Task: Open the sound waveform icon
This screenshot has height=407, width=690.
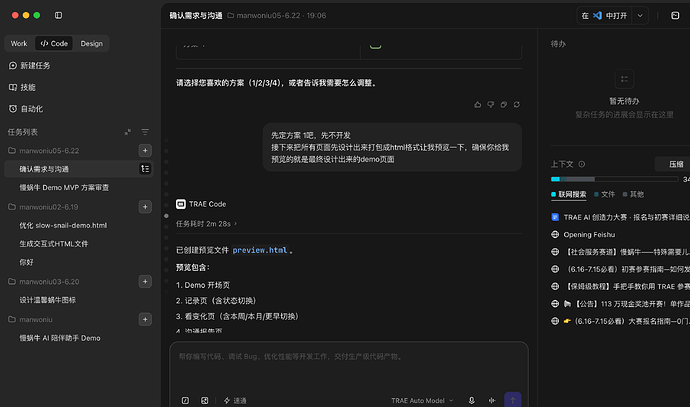Action: coord(492,400)
